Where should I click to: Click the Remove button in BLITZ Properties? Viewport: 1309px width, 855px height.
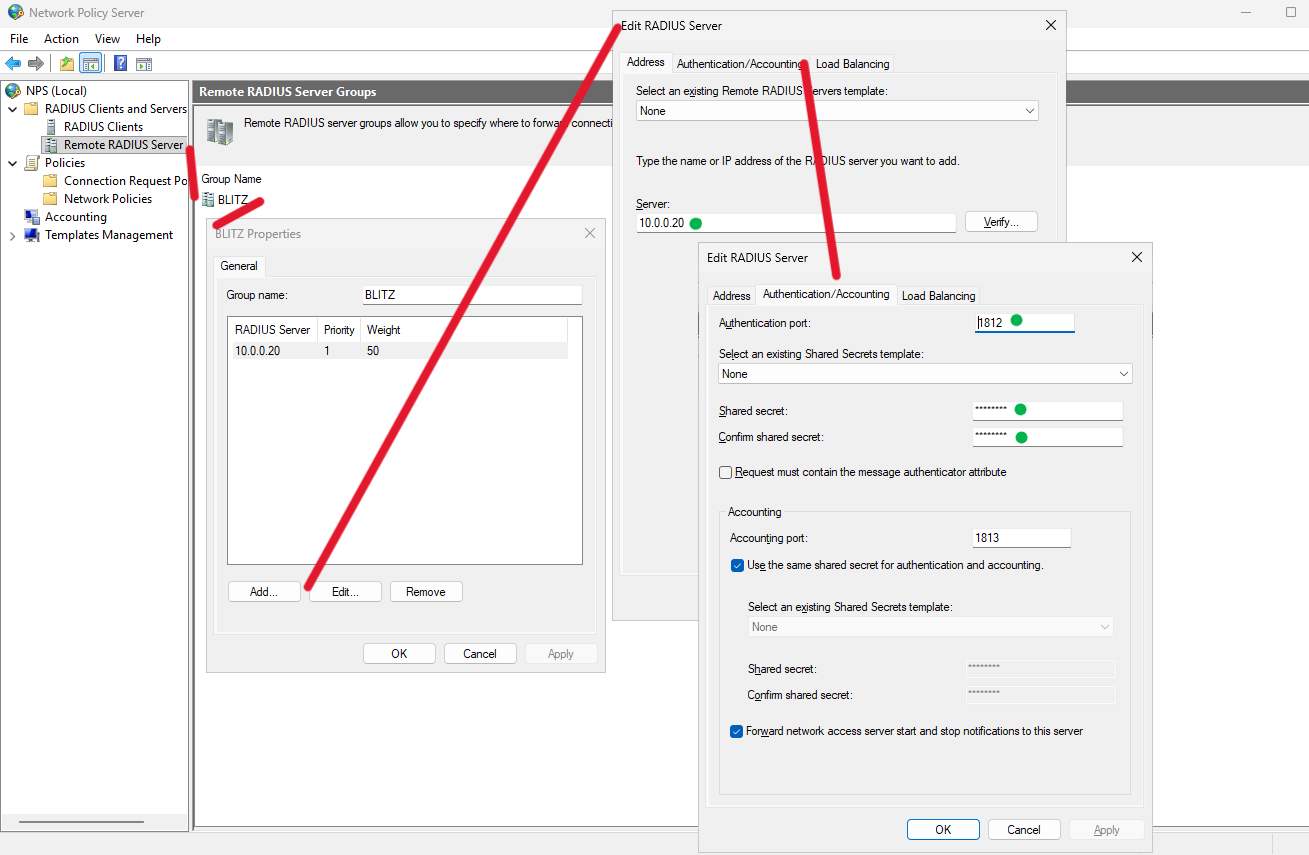426,592
